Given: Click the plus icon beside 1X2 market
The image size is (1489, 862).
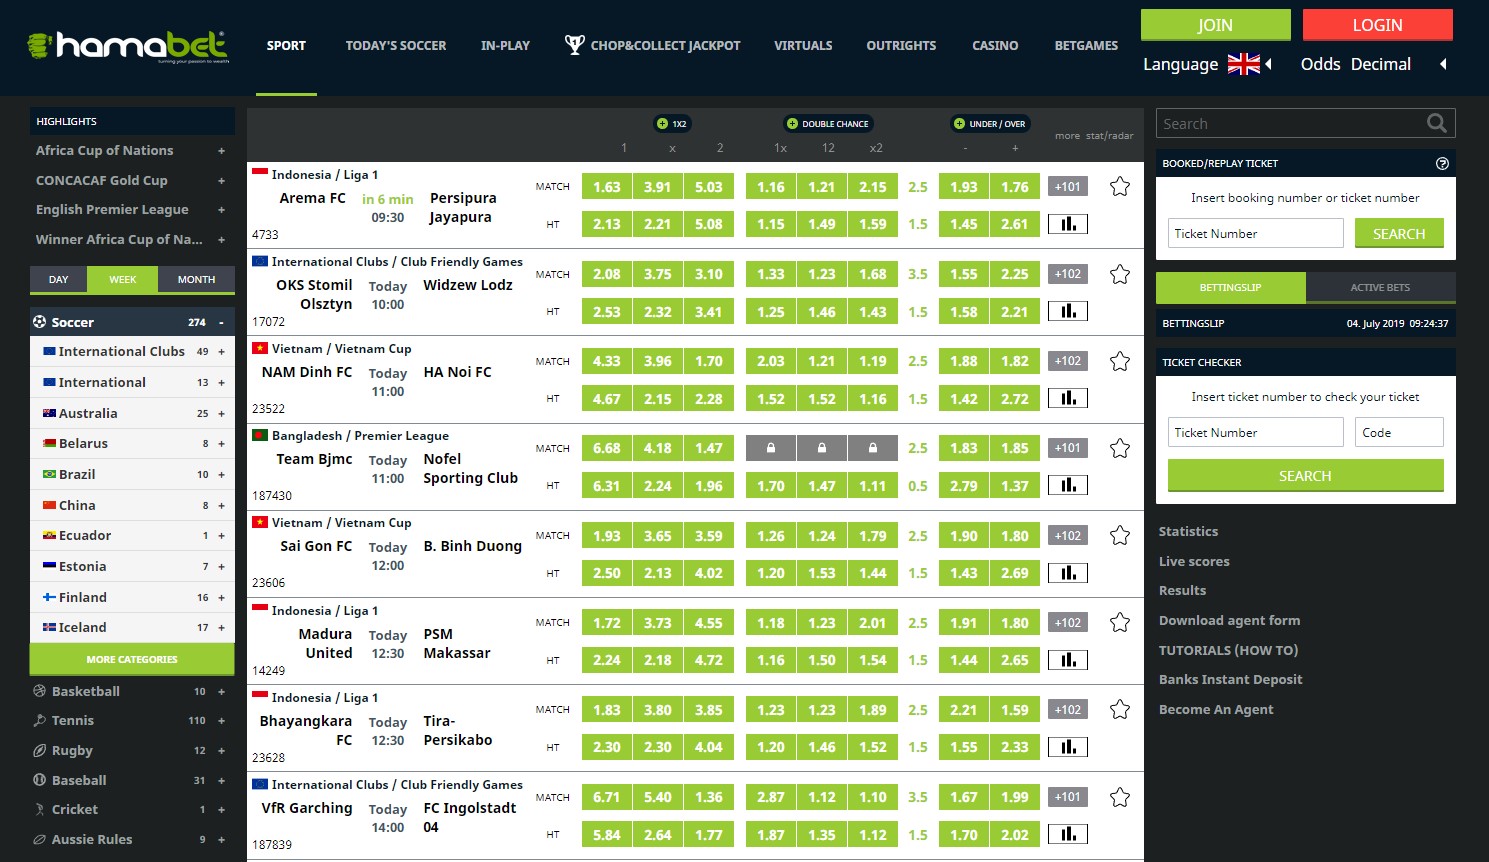Looking at the screenshot, I should 662,124.
